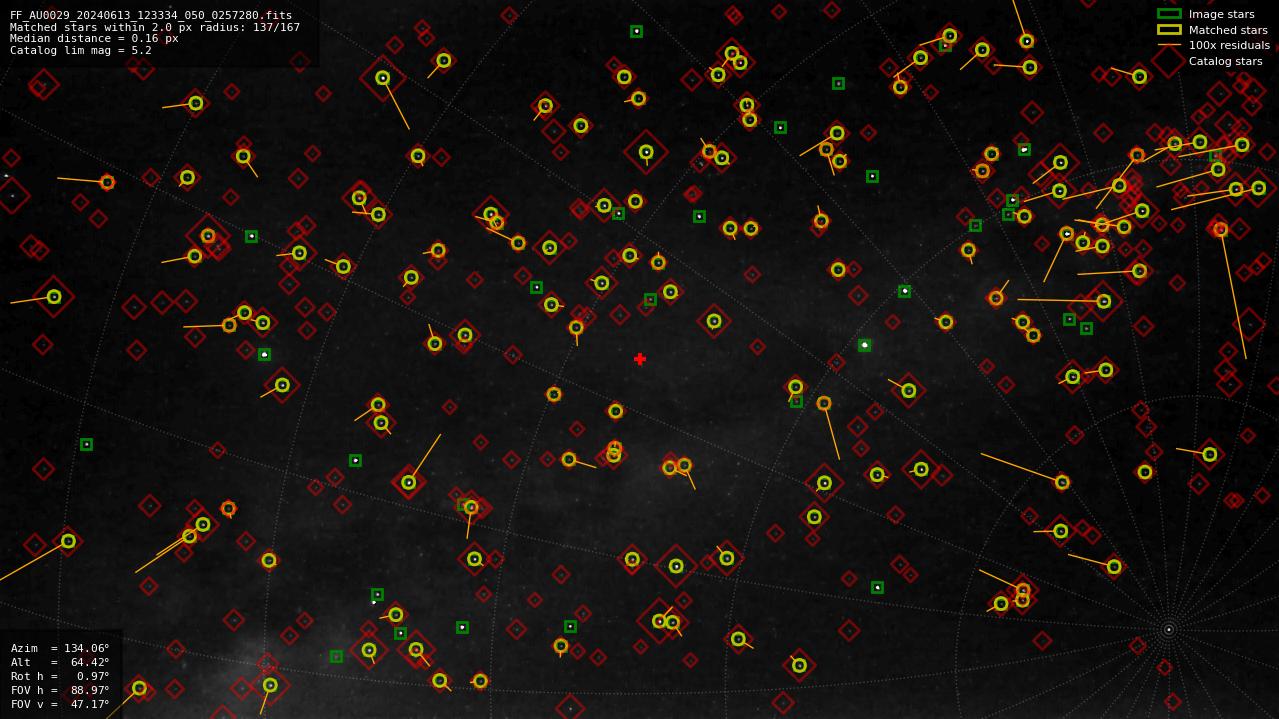Click the Rot h = 0.97° readout

[60, 676]
